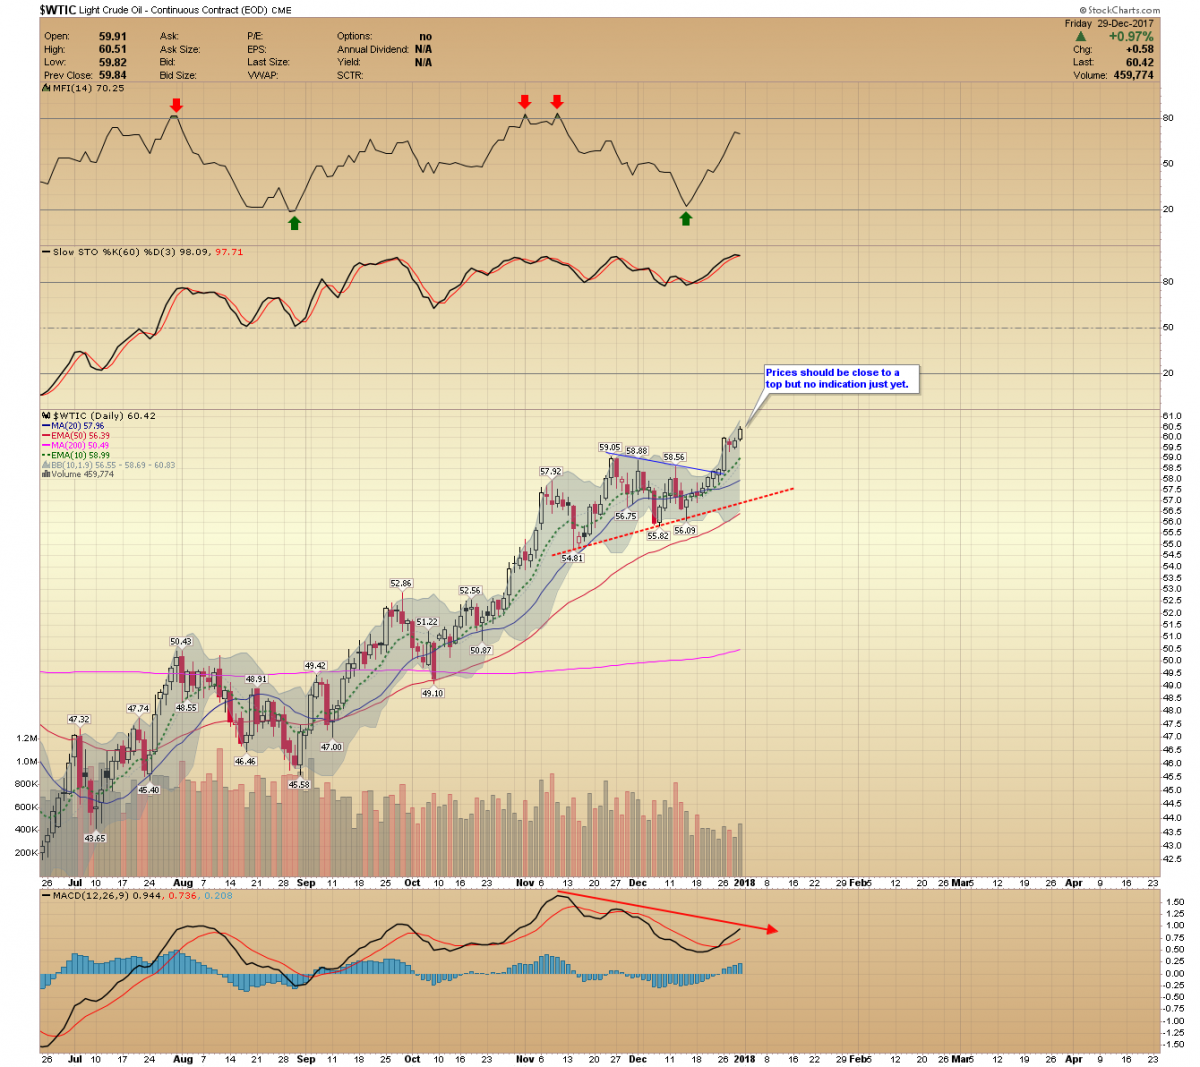Viewport: 1200px width, 1067px height.
Task: Click the StockCharts.com copyright watermark
Action: click(x=1121, y=10)
